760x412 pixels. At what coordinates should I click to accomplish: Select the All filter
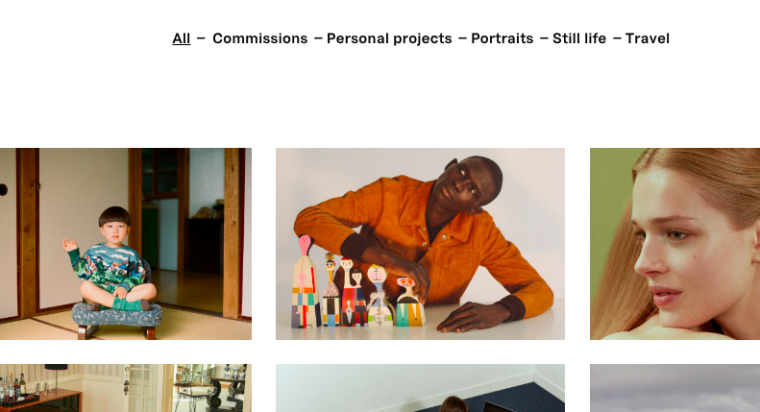coord(181,38)
